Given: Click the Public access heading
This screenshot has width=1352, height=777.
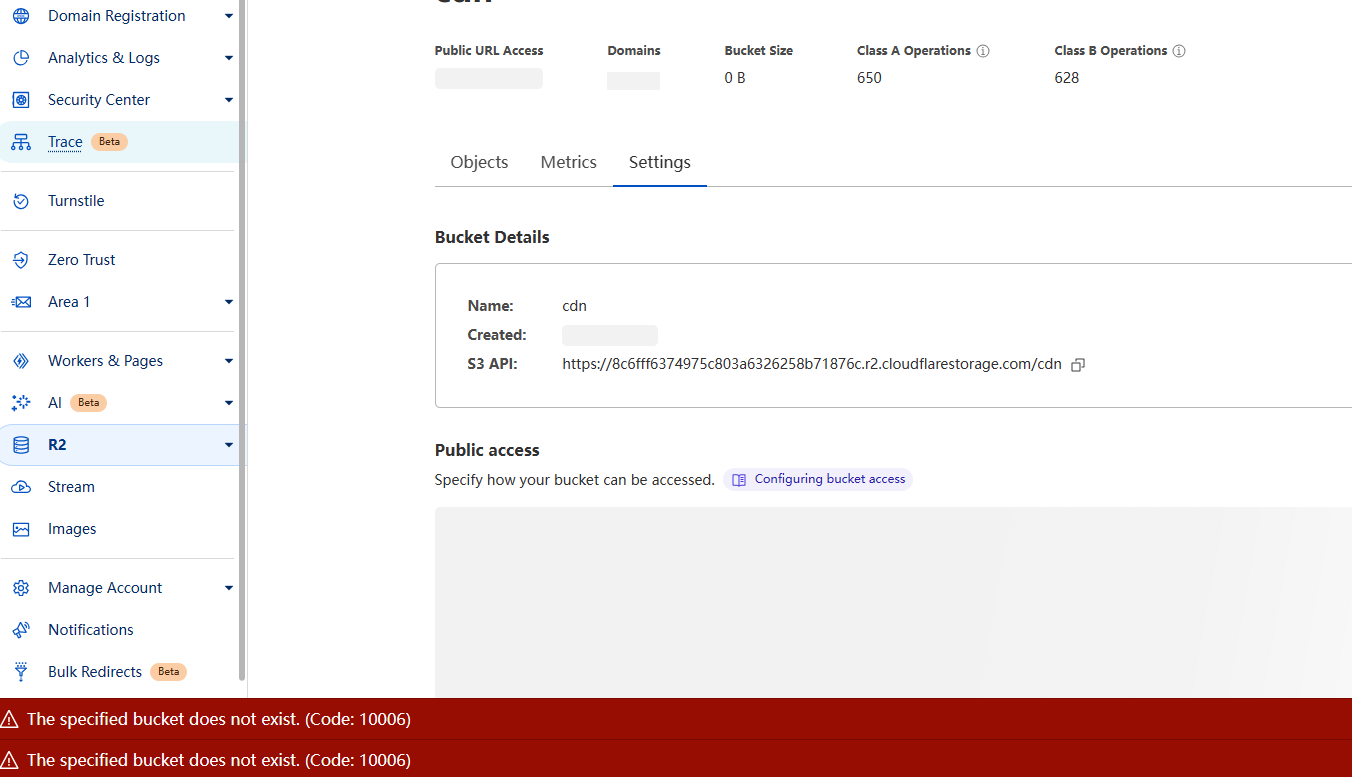Looking at the screenshot, I should [487, 450].
